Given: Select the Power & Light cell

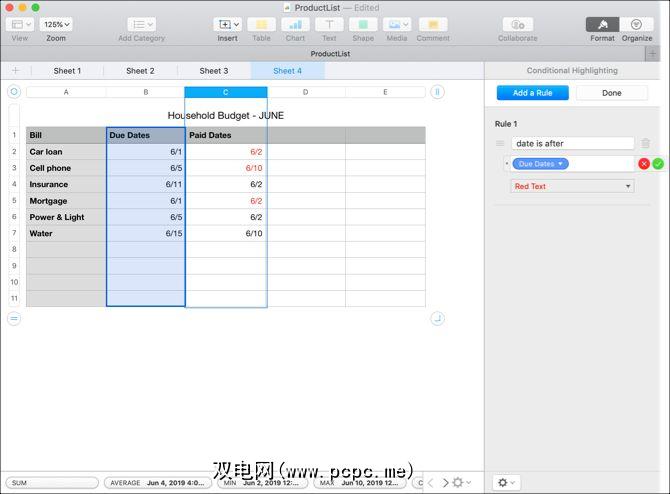Looking at the screenshot, I should 66,217.
